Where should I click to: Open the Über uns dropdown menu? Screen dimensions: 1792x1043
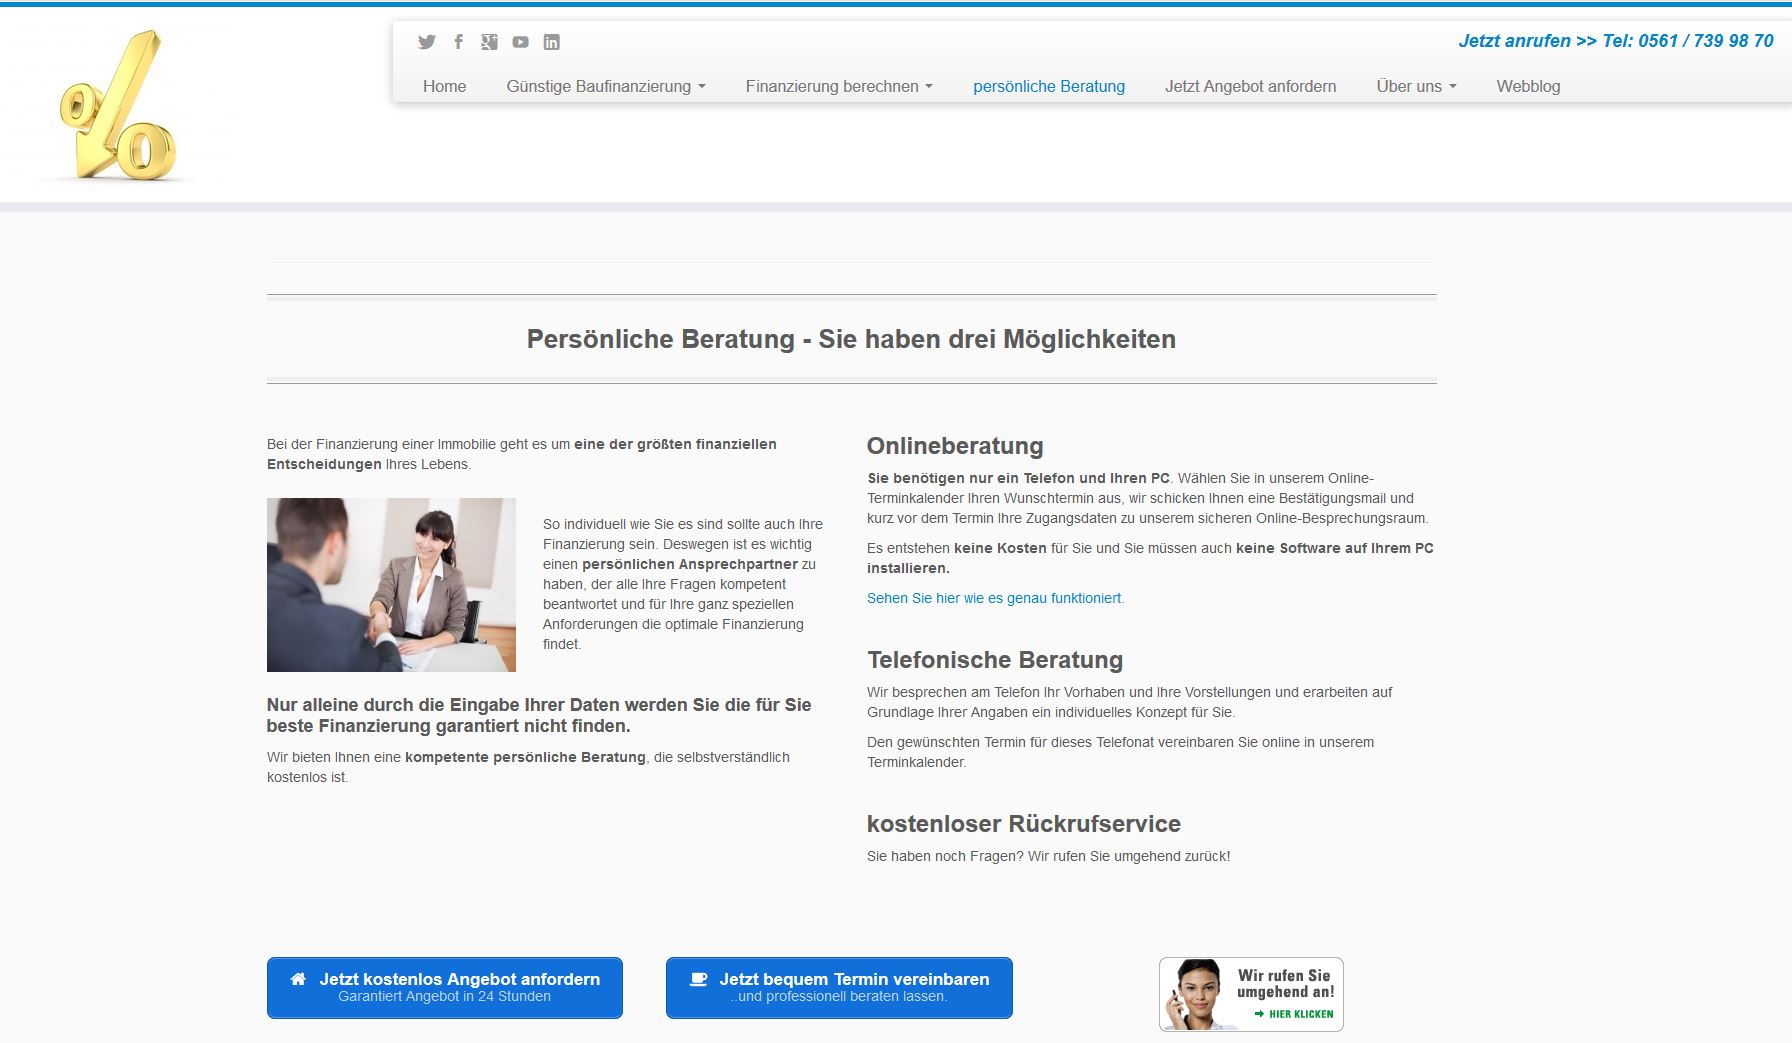[1415, 86]
